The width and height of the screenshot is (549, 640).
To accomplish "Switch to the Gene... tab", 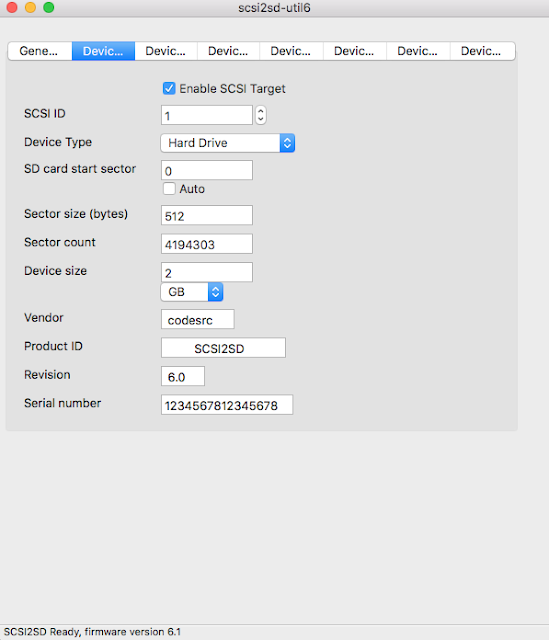I will click(40, 51).
